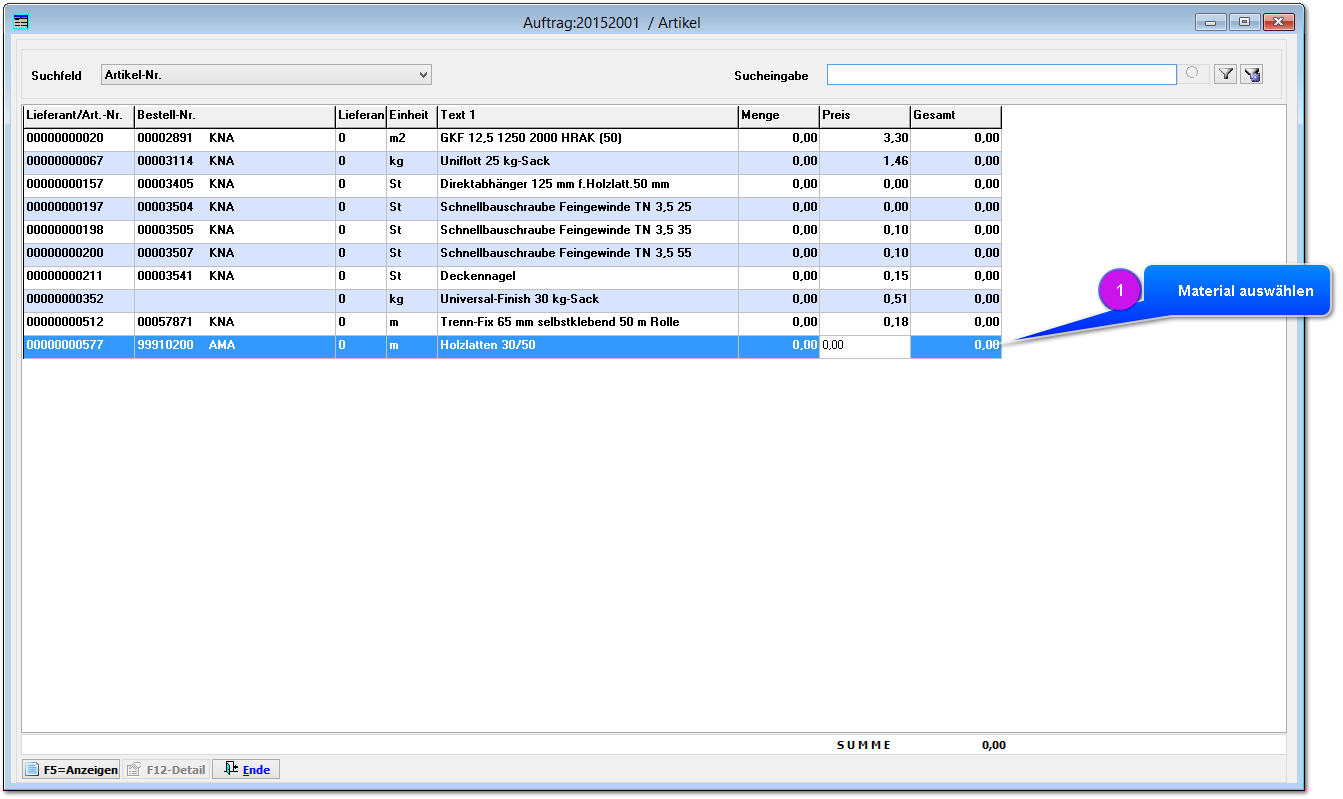
Task: Click the Einheit column header
Action: tap(412, 116)
